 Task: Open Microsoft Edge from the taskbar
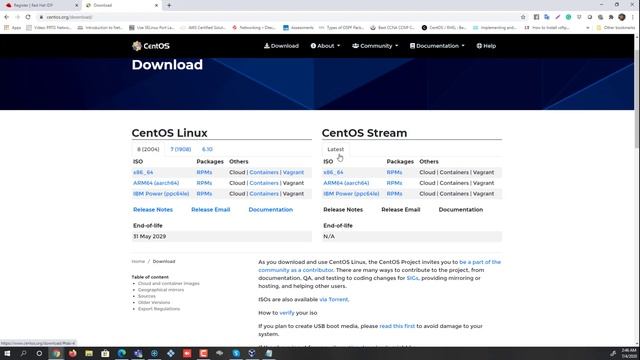(x=122, y=353)
